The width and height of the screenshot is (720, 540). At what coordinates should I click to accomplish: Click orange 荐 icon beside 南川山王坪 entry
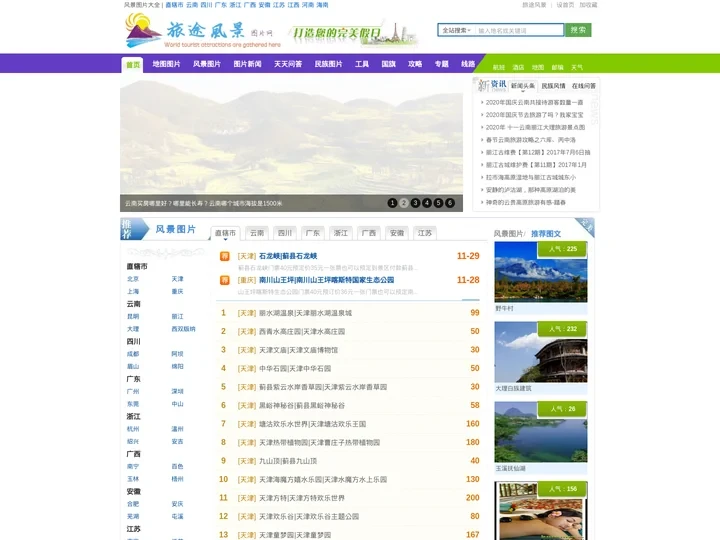click(x=225, y=280)
